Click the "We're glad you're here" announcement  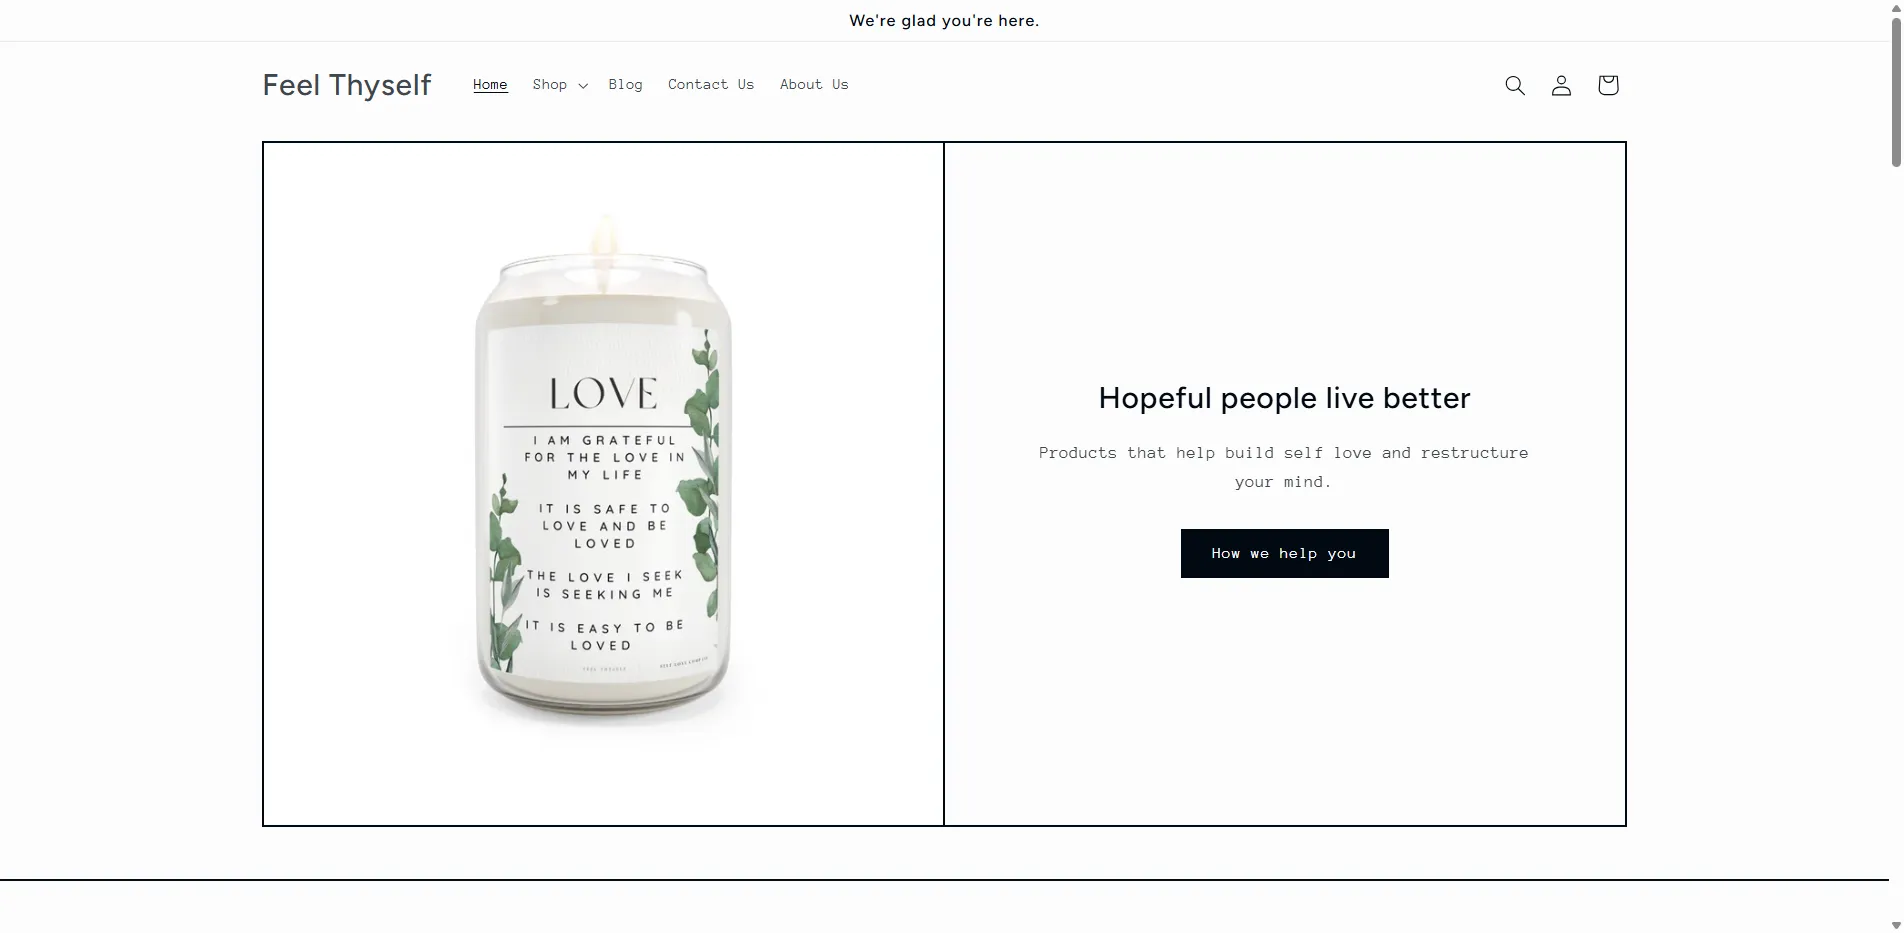(x=944, y=20)
